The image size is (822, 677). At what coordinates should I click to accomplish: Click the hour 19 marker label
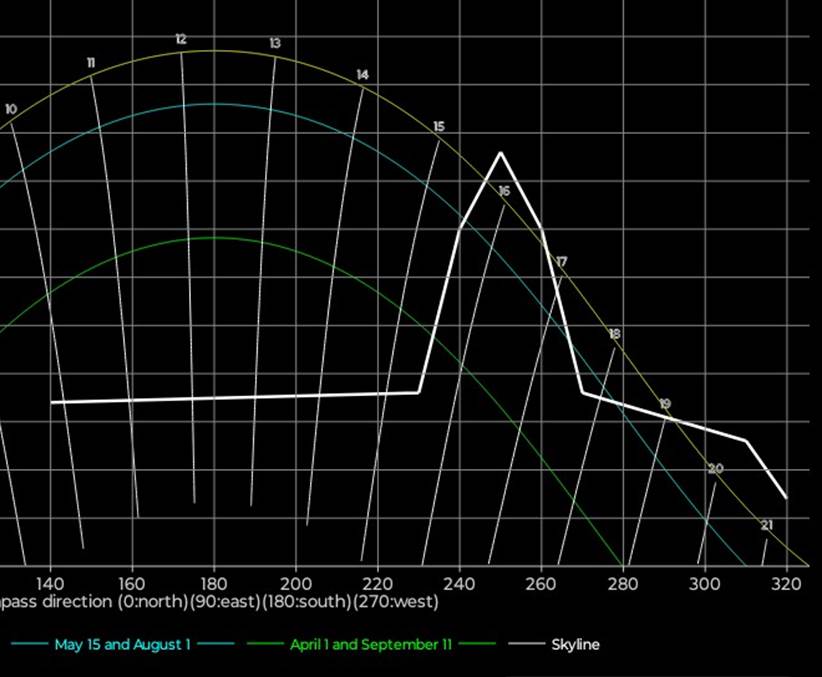tap(665, 403)
